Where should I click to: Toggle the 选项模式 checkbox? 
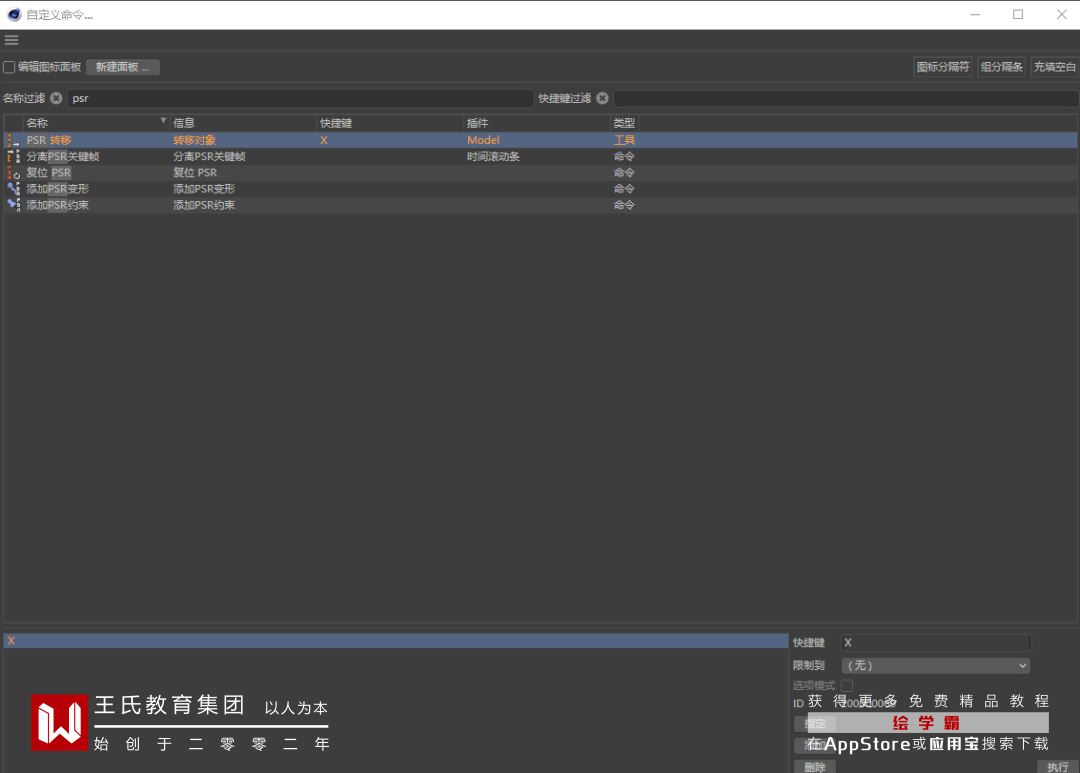pos(847,685)
